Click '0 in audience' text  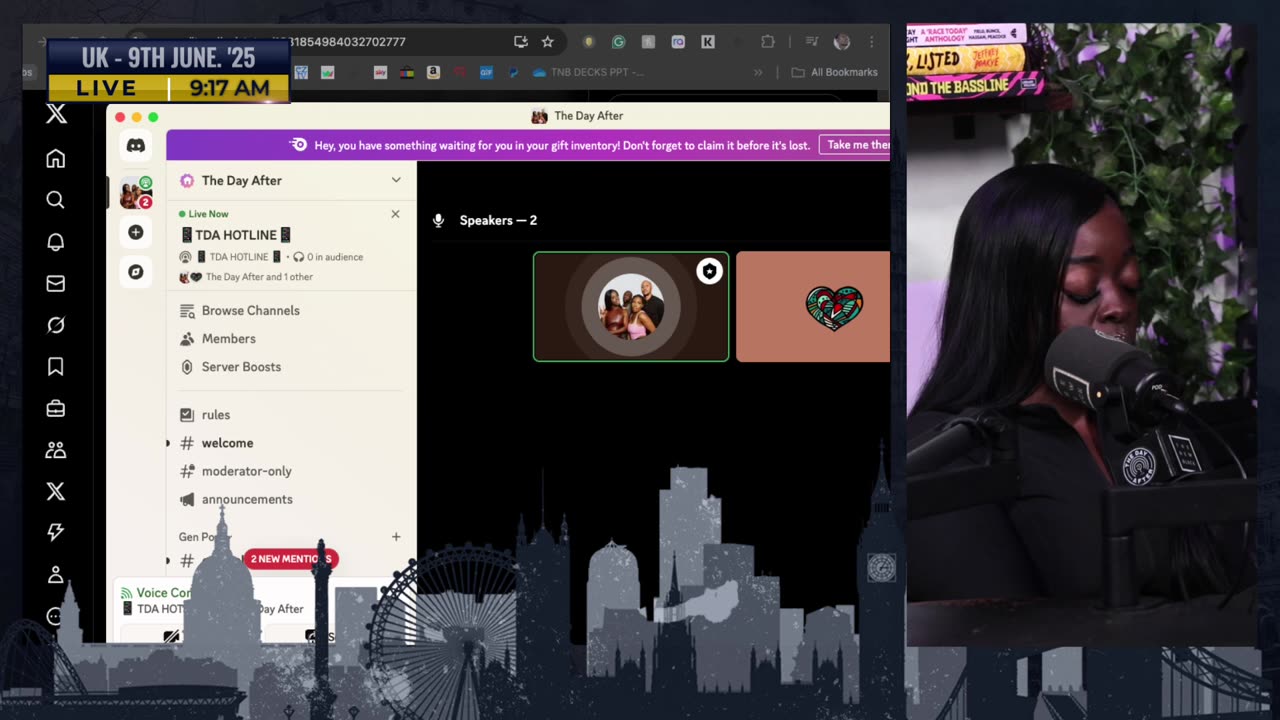click(334, 257)
